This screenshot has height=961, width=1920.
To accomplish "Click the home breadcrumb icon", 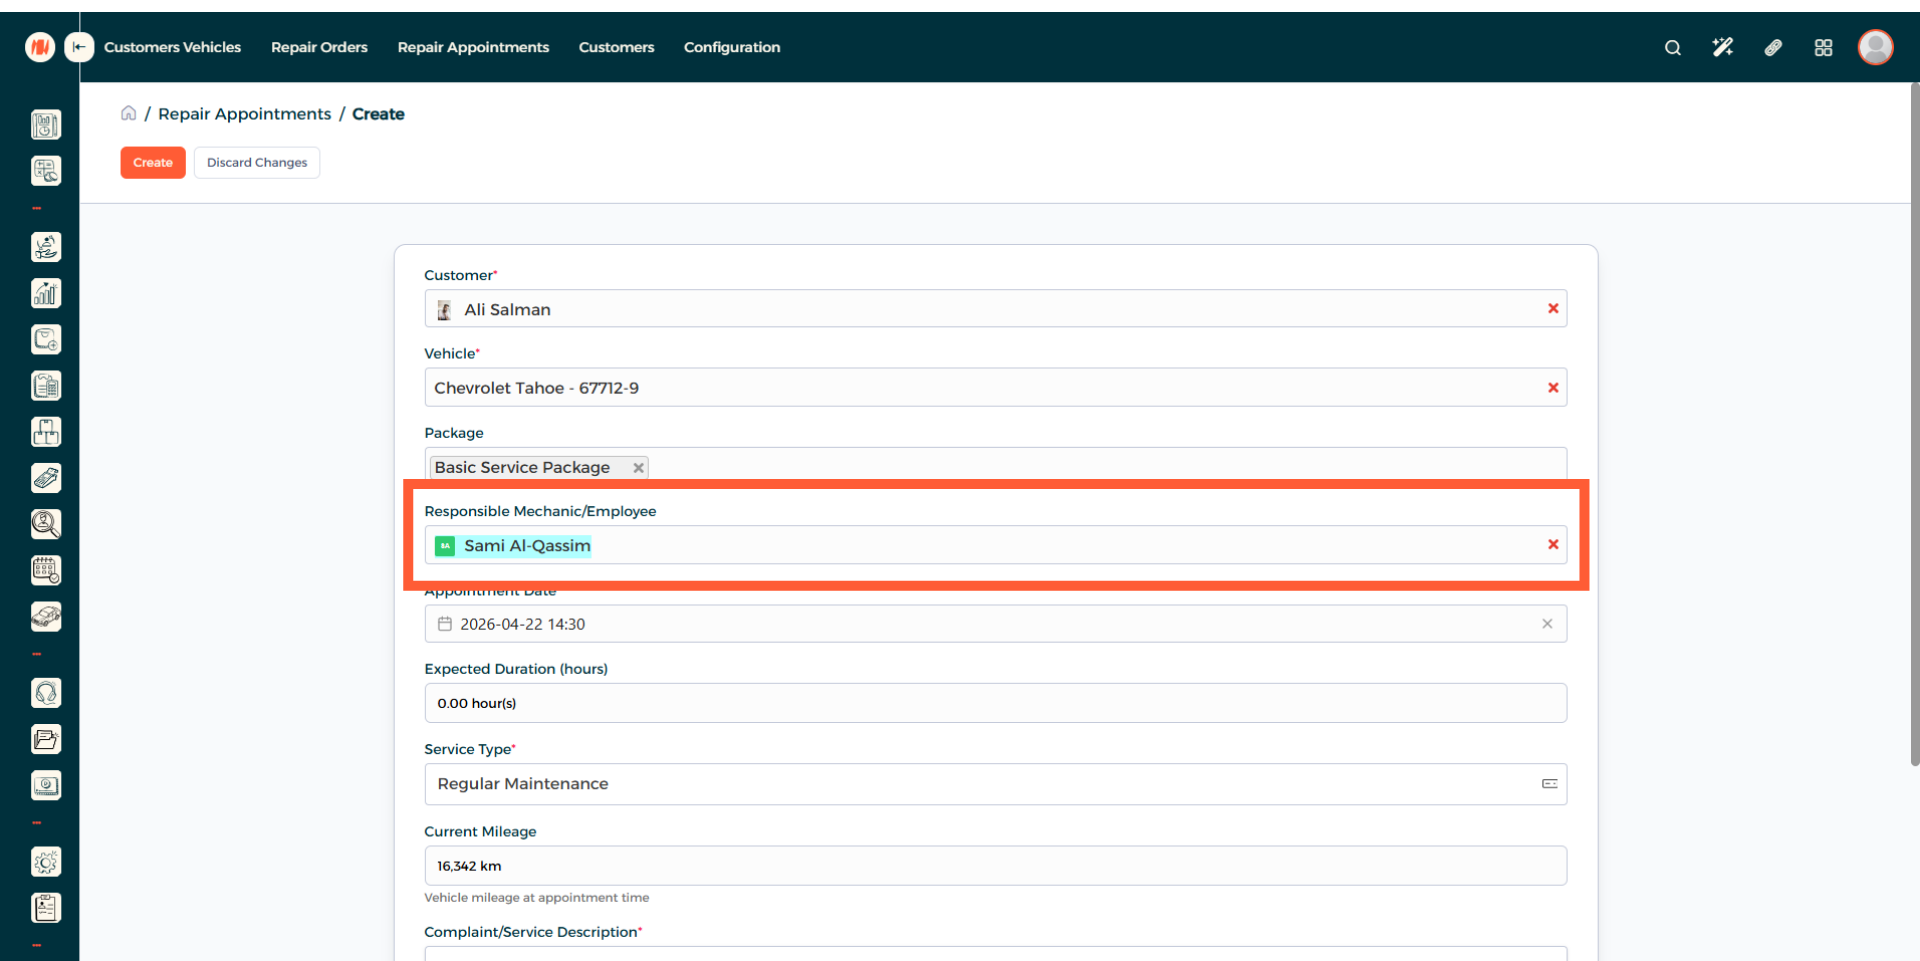I will click(x=129, y=113).
